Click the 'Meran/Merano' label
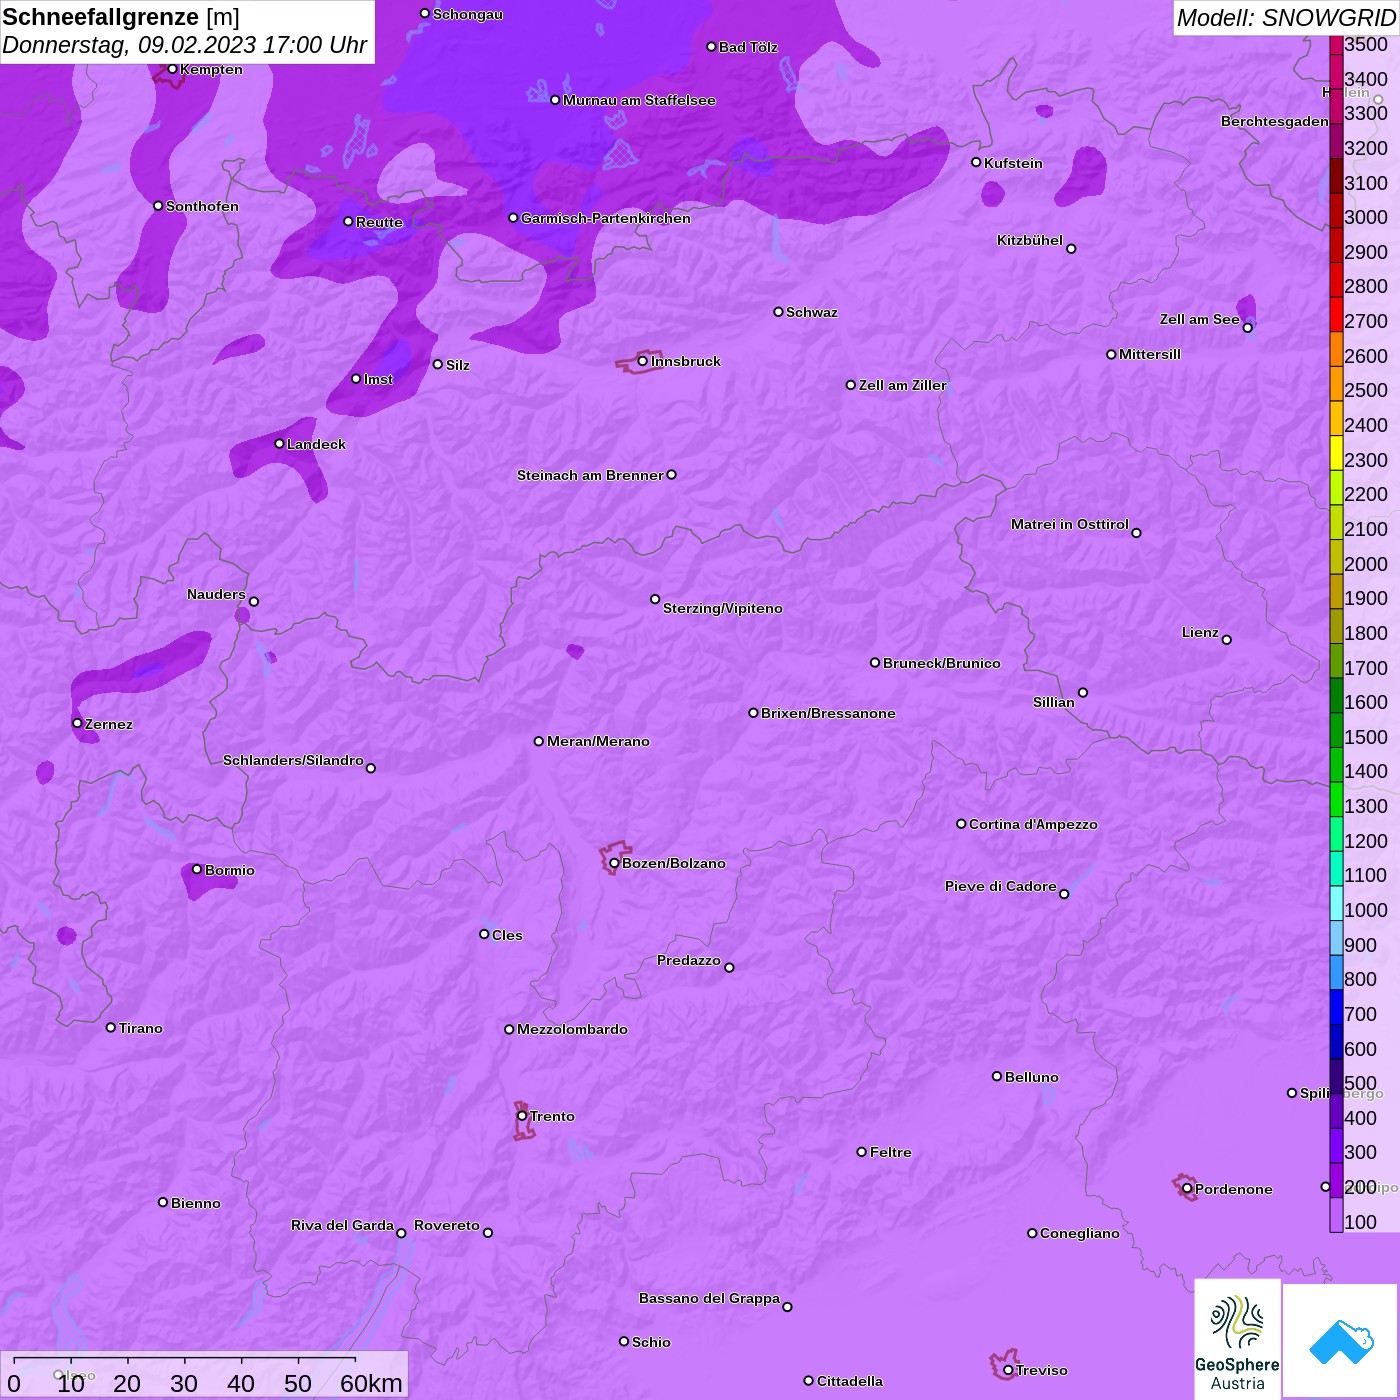The width and height of the screenshot is (1400, 1400). tap(598, 741)
